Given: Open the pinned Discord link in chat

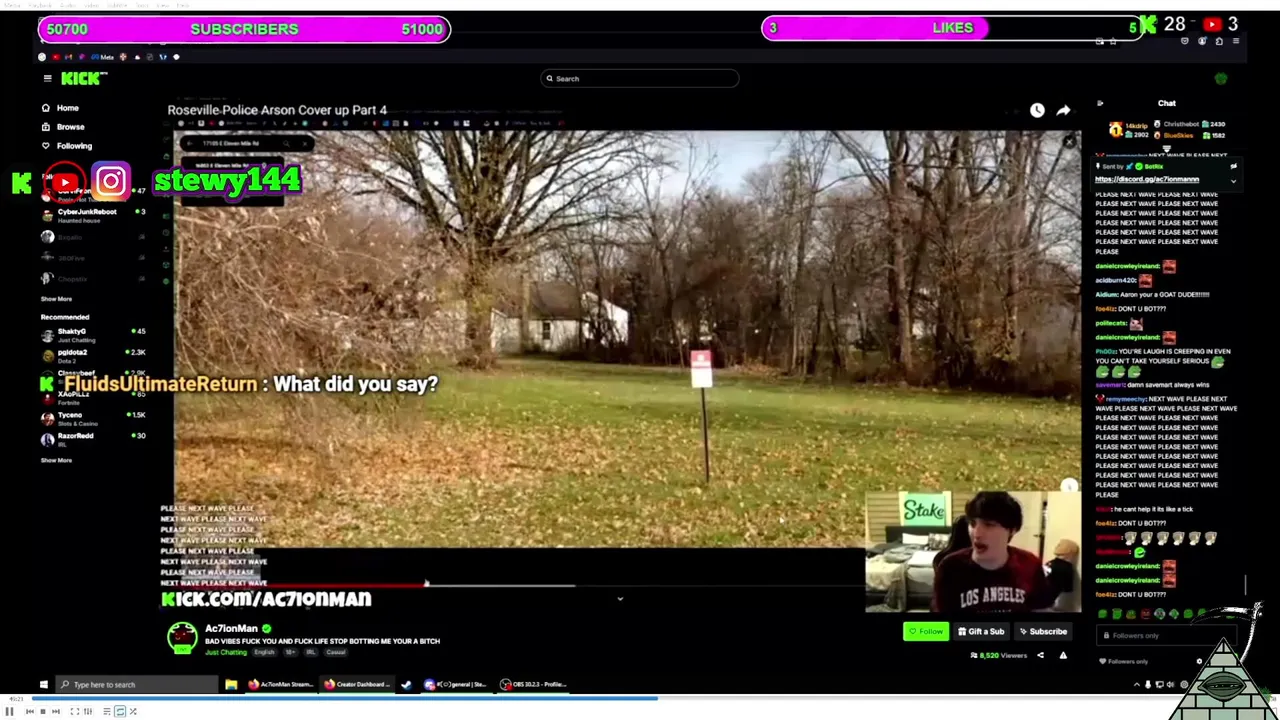Looking at the screenshot, I should pyautogui.click(x=1147, y=179).
